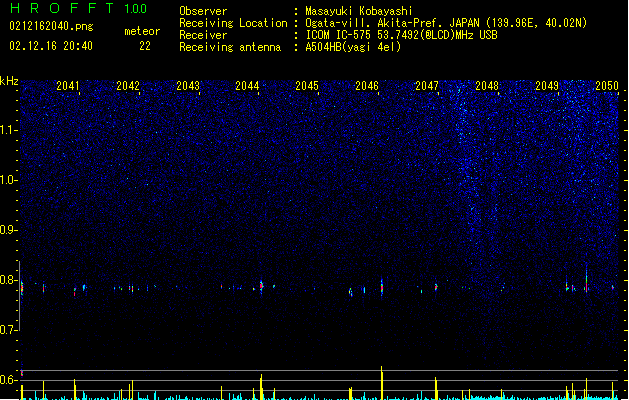This screenshot has height=400, width=629.
Task: Select the antenna value A504HB(yagi 4el)
Action: pos(353,47)
